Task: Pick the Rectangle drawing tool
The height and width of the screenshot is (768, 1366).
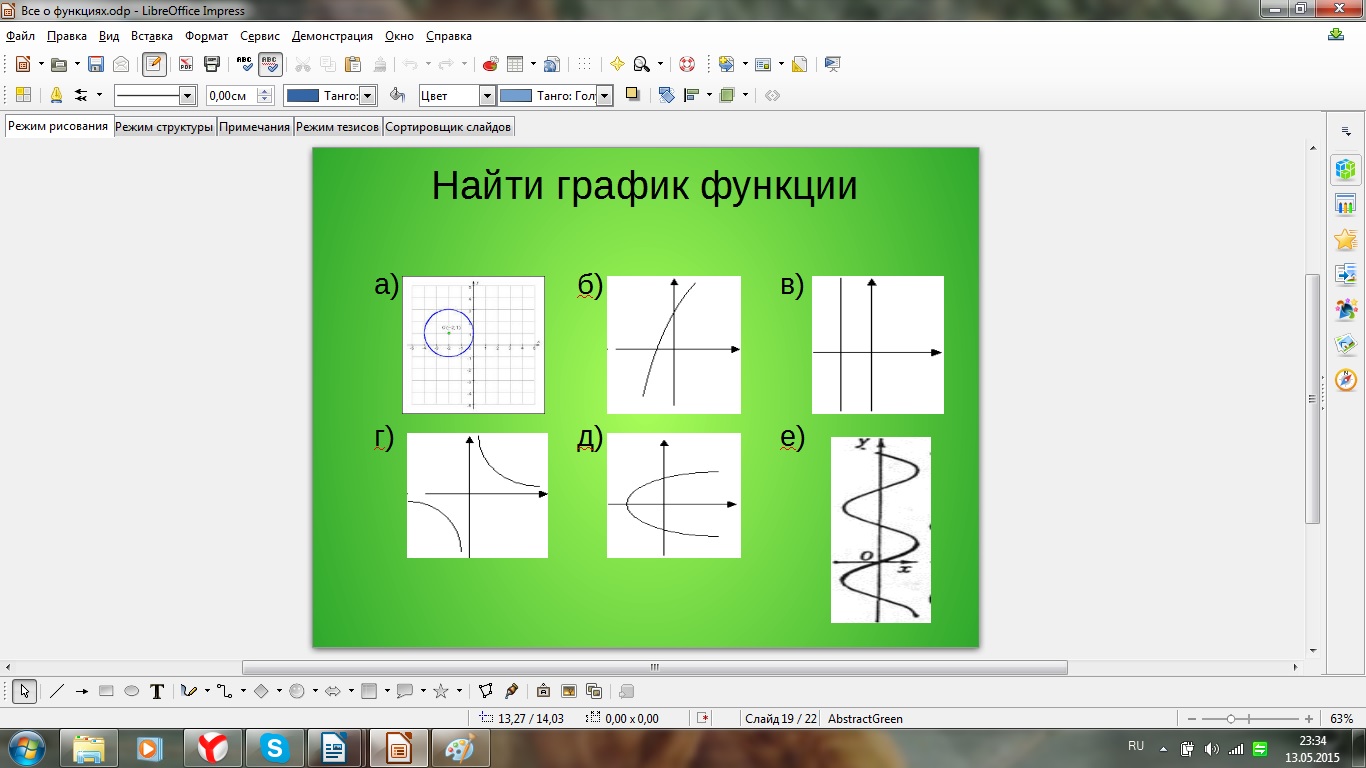Action: tap(107, 691)
